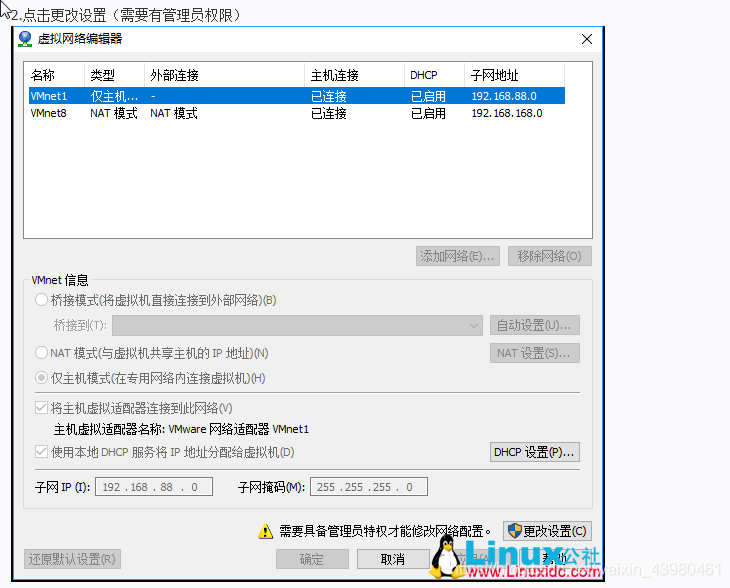Close the 虚拟网络编辑器 dialog
This screenshot has height=588, width=730.
pos(587,39)
